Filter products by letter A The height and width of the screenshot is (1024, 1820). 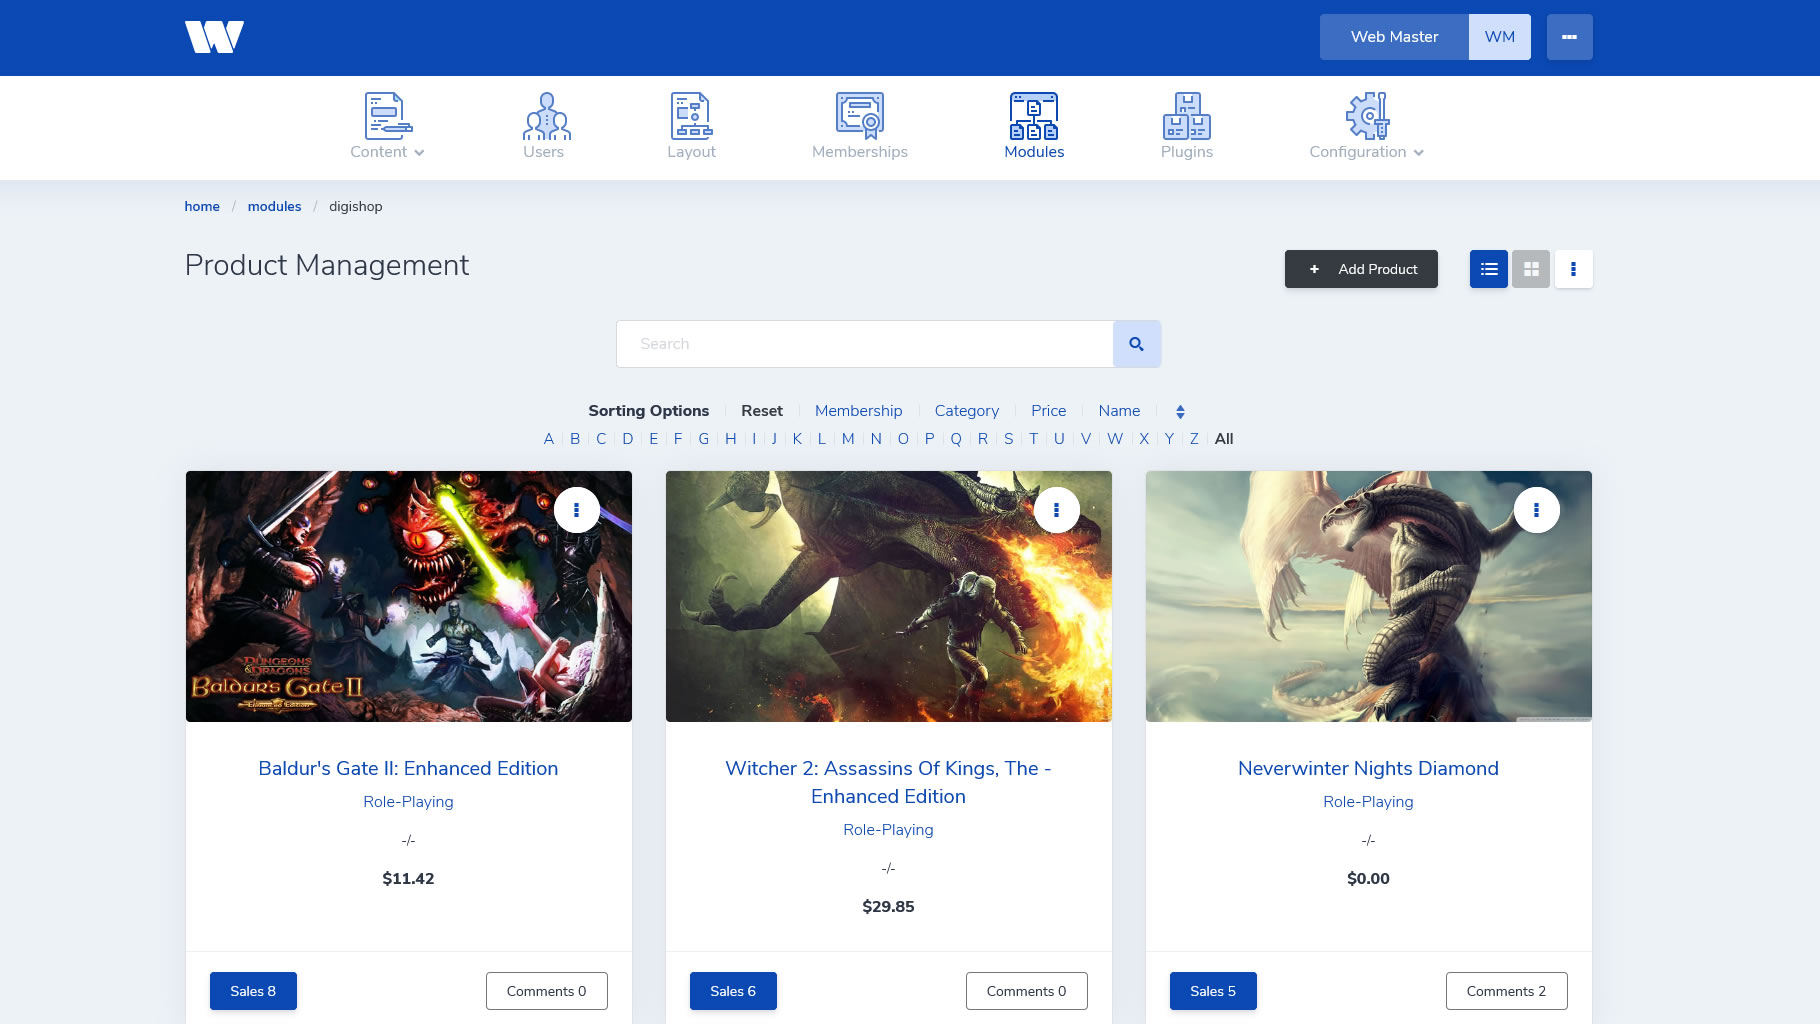point(549,439)
